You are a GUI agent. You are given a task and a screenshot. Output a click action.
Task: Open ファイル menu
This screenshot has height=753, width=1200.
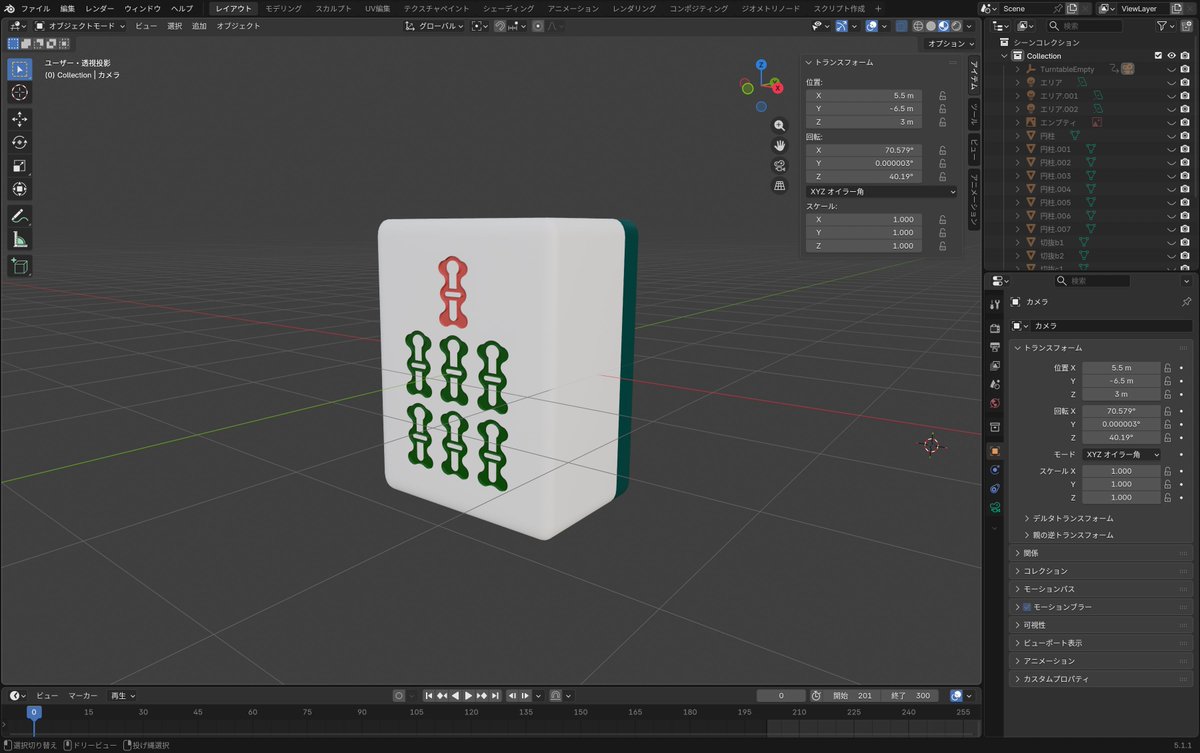tap(35, 8)
